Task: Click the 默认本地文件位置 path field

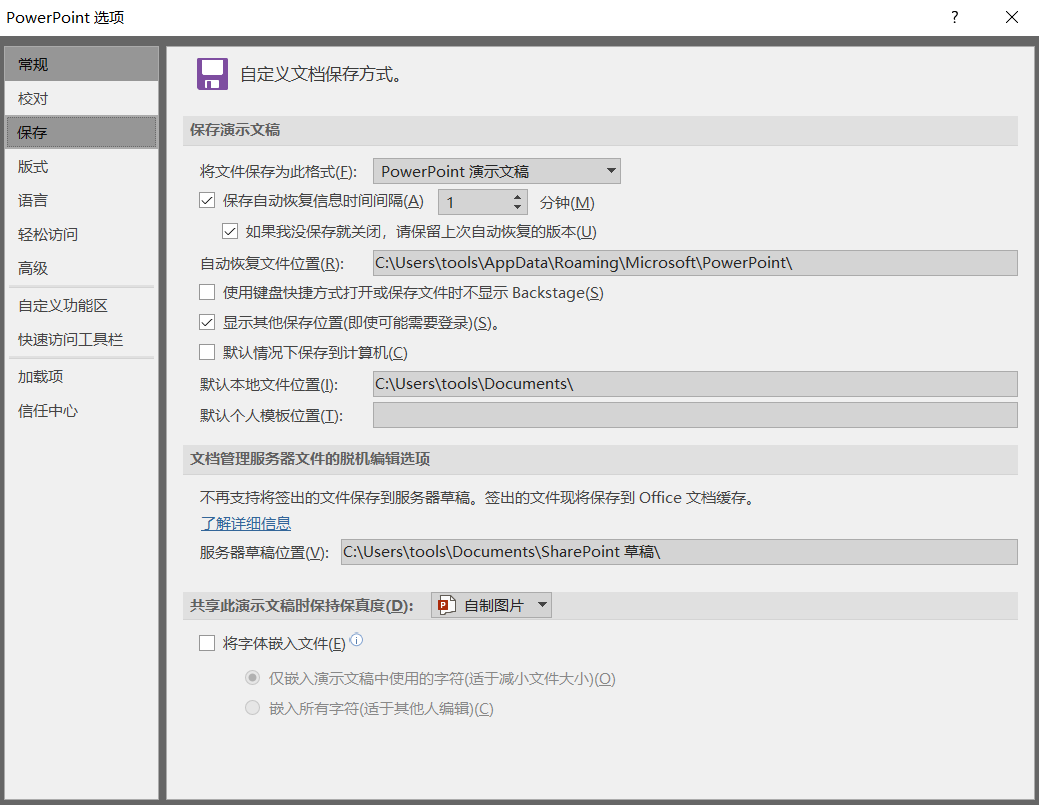Action: click(695, 384)
